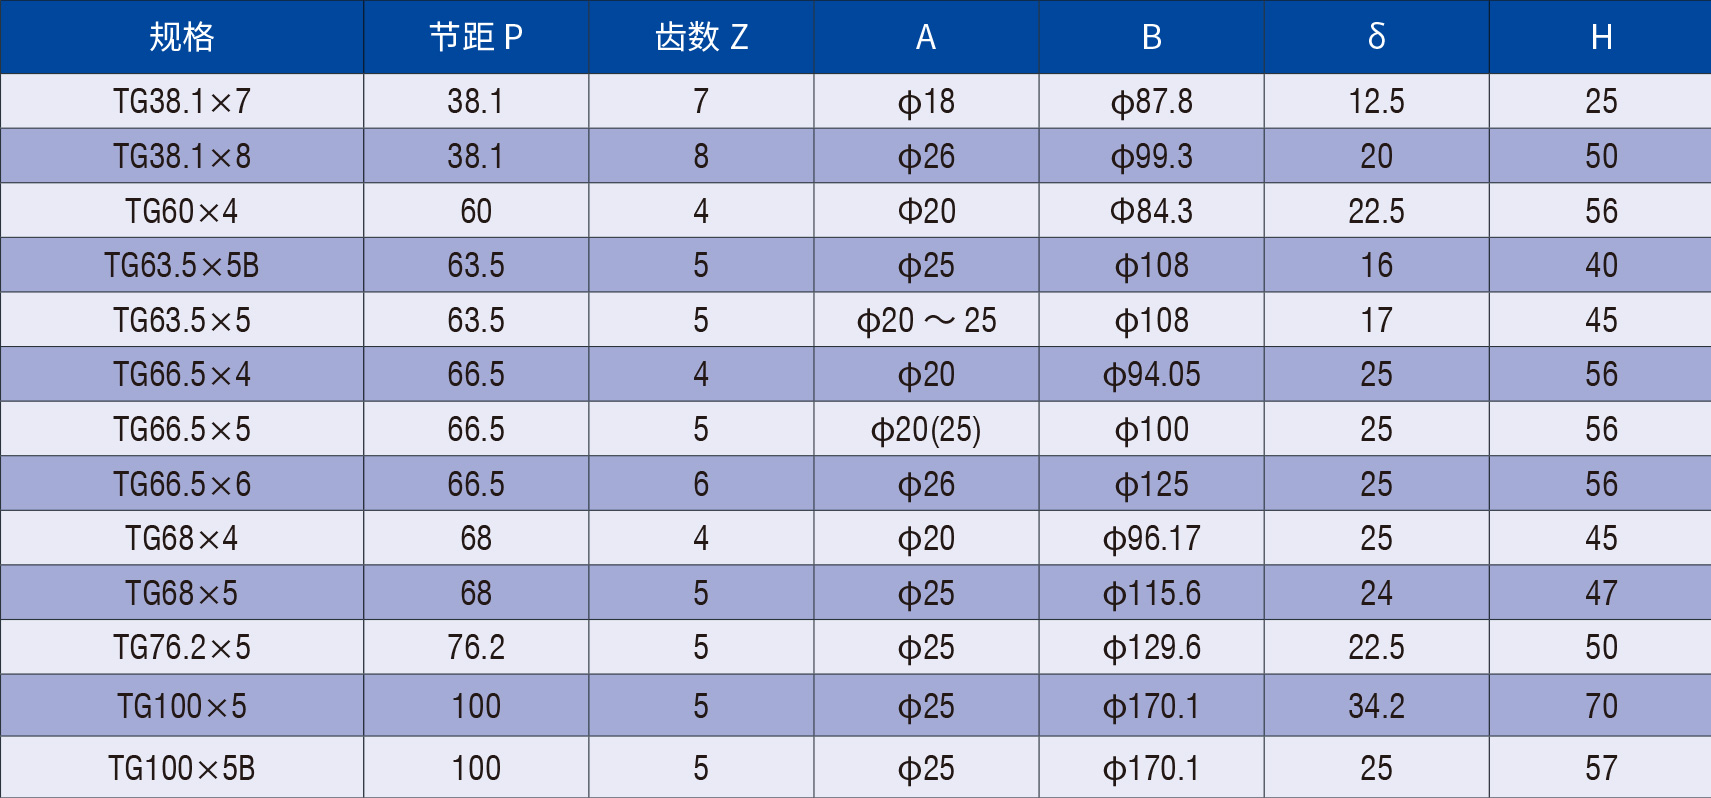Select the ф20(25) cell

point(926,430)
